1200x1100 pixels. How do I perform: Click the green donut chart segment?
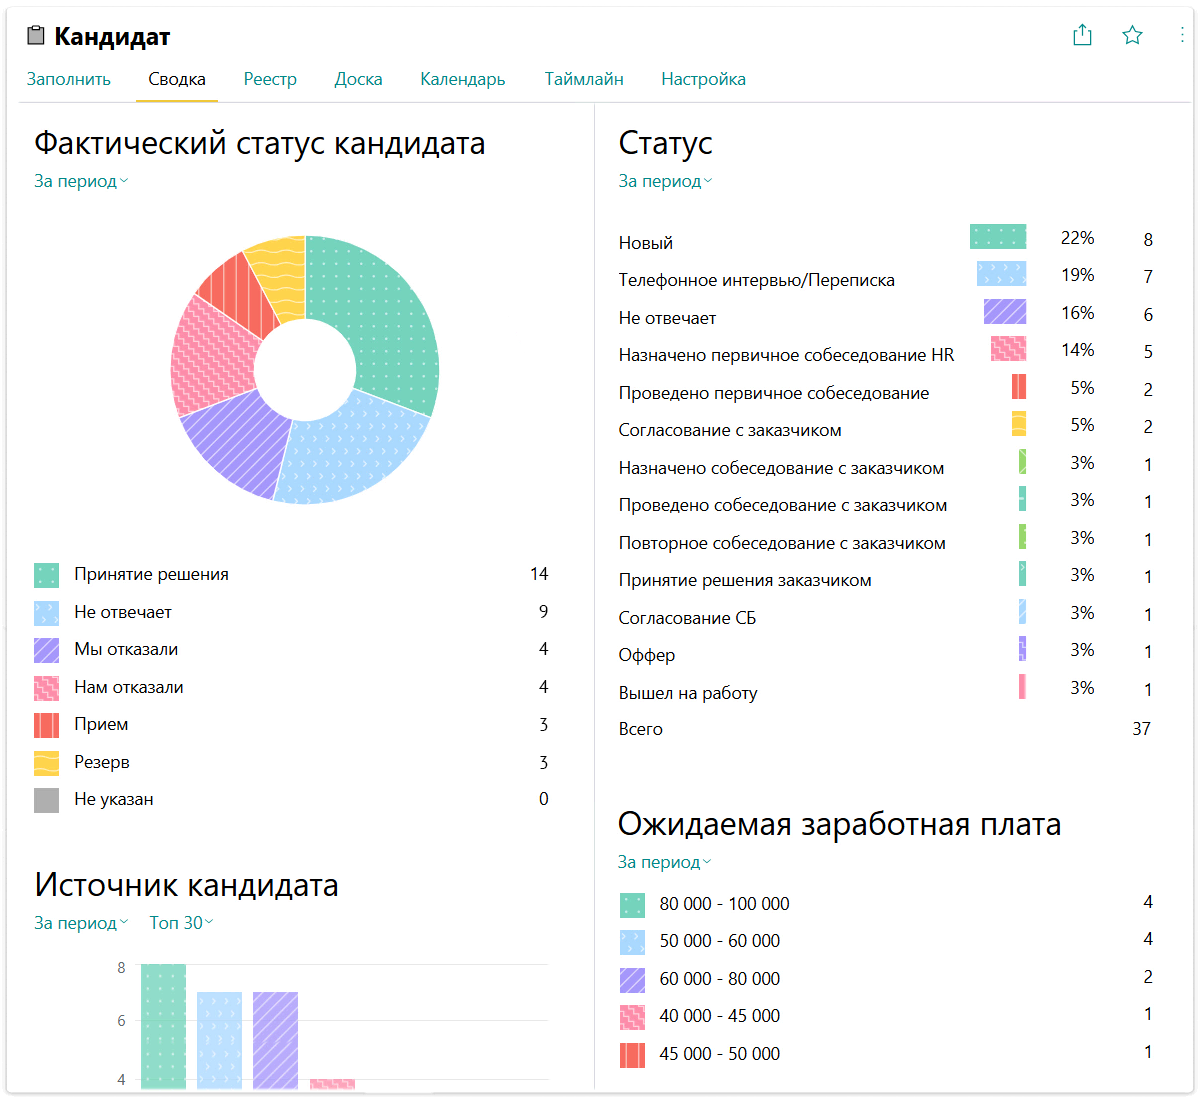385,320
